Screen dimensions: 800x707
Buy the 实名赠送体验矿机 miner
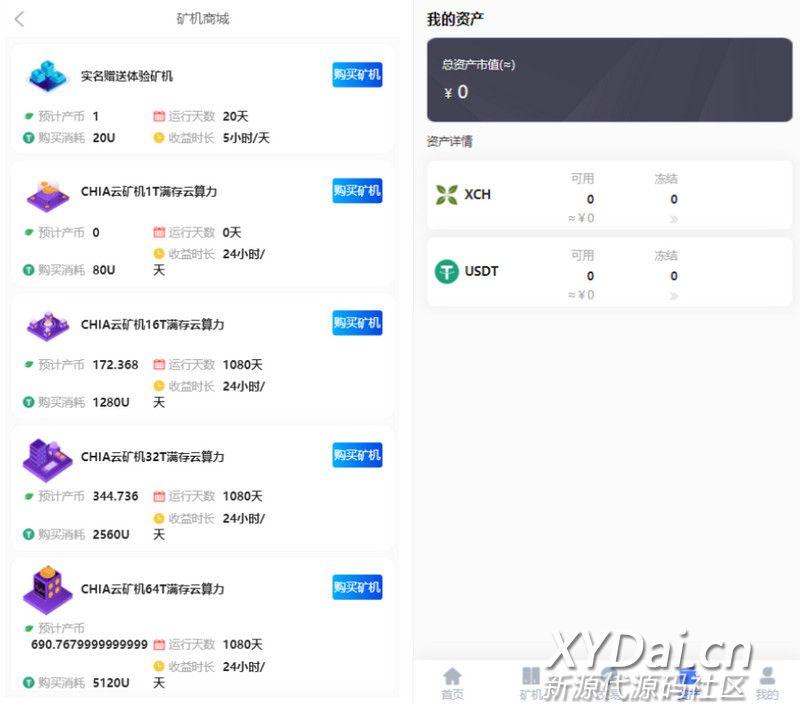point(357,75)
